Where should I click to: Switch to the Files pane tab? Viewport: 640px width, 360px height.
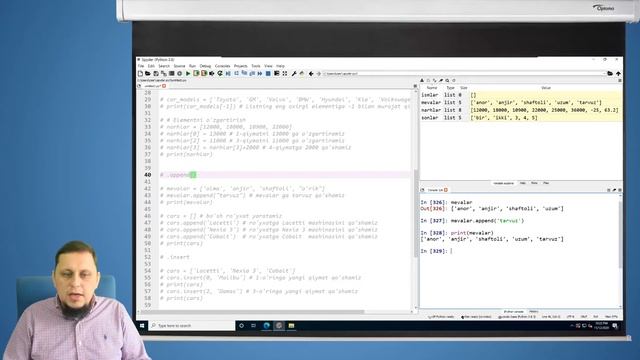click(546, 183)
